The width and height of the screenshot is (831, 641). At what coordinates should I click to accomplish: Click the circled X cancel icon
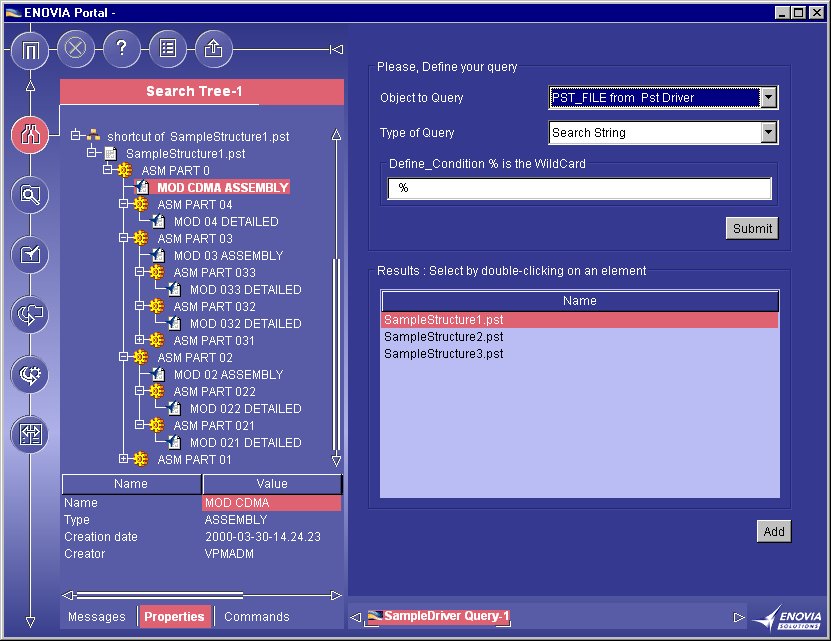(75, 49)
